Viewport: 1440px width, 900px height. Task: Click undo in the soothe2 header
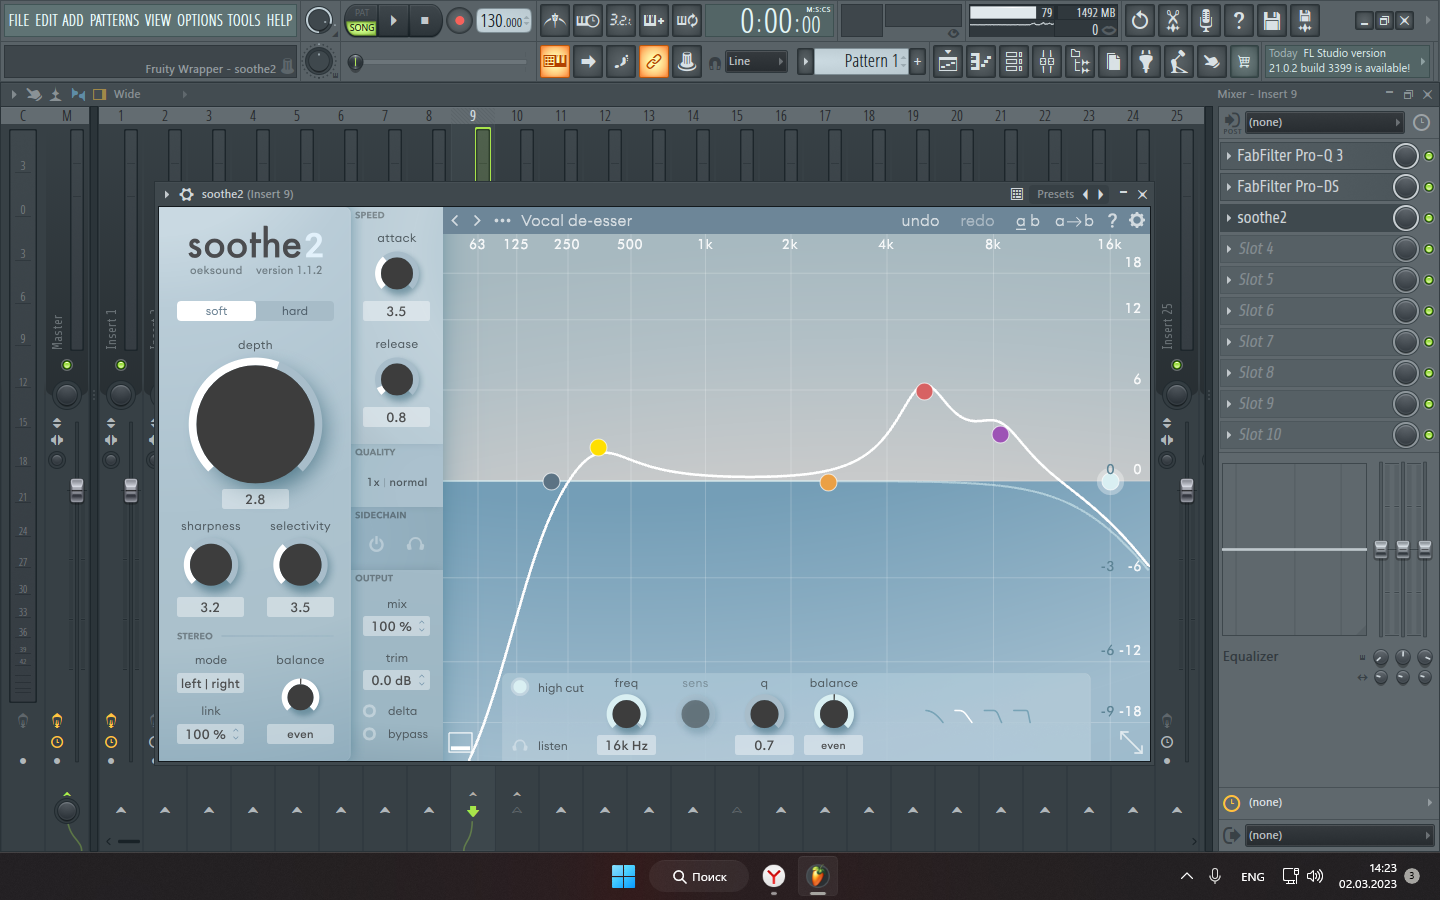click(x=920, y=221)
